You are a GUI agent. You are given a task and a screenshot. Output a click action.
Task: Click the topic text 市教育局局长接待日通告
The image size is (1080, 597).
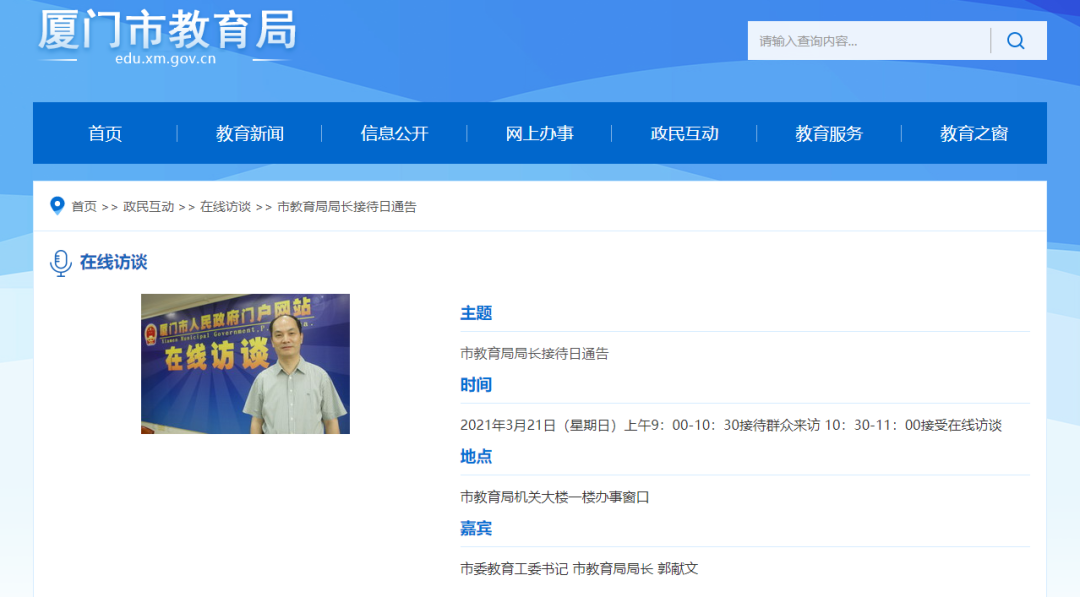tap(534, 354)
